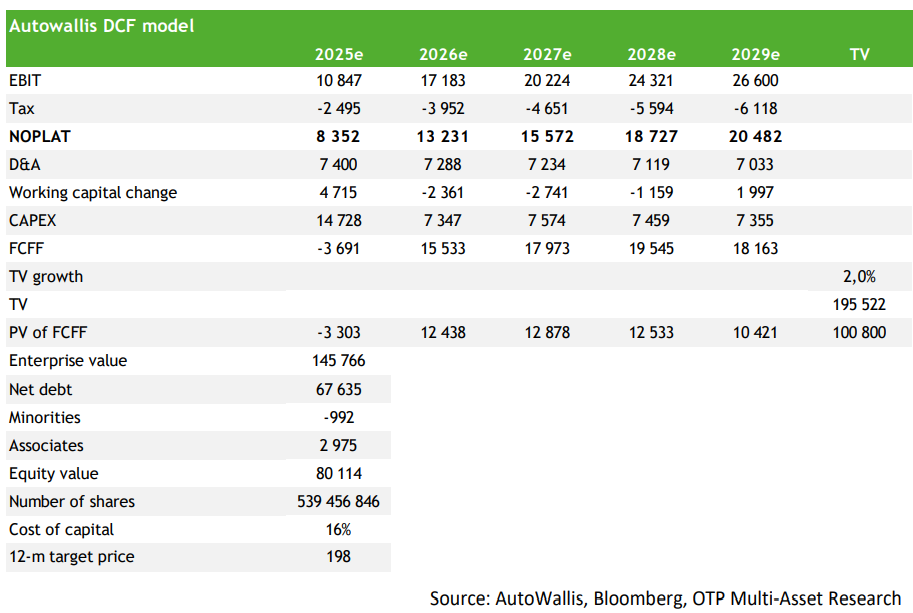Select the 2029e column header
This screenshot has height=613, width=913.
click(x=755, y=54)
